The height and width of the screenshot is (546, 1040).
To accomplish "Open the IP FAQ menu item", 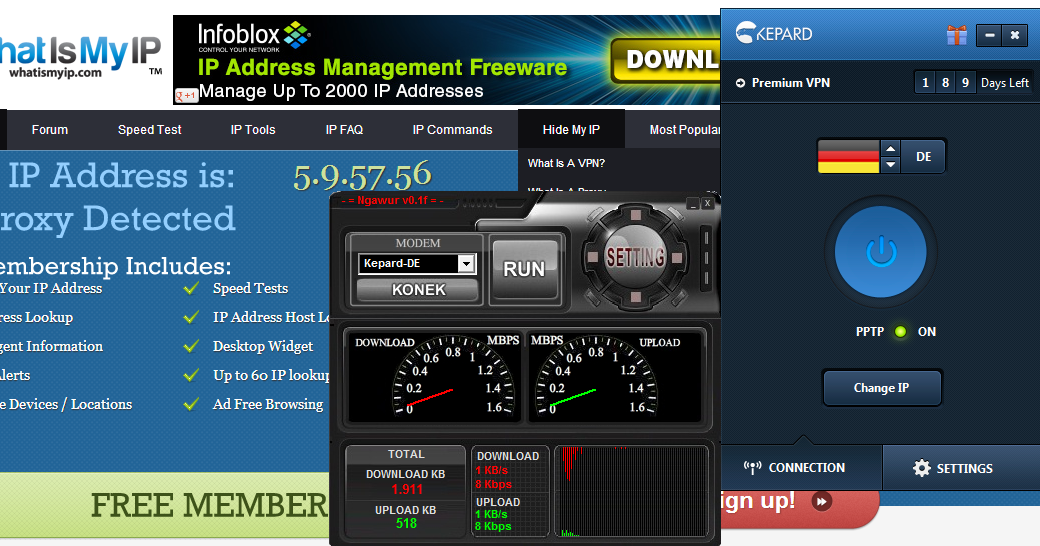I will [344, 130].
